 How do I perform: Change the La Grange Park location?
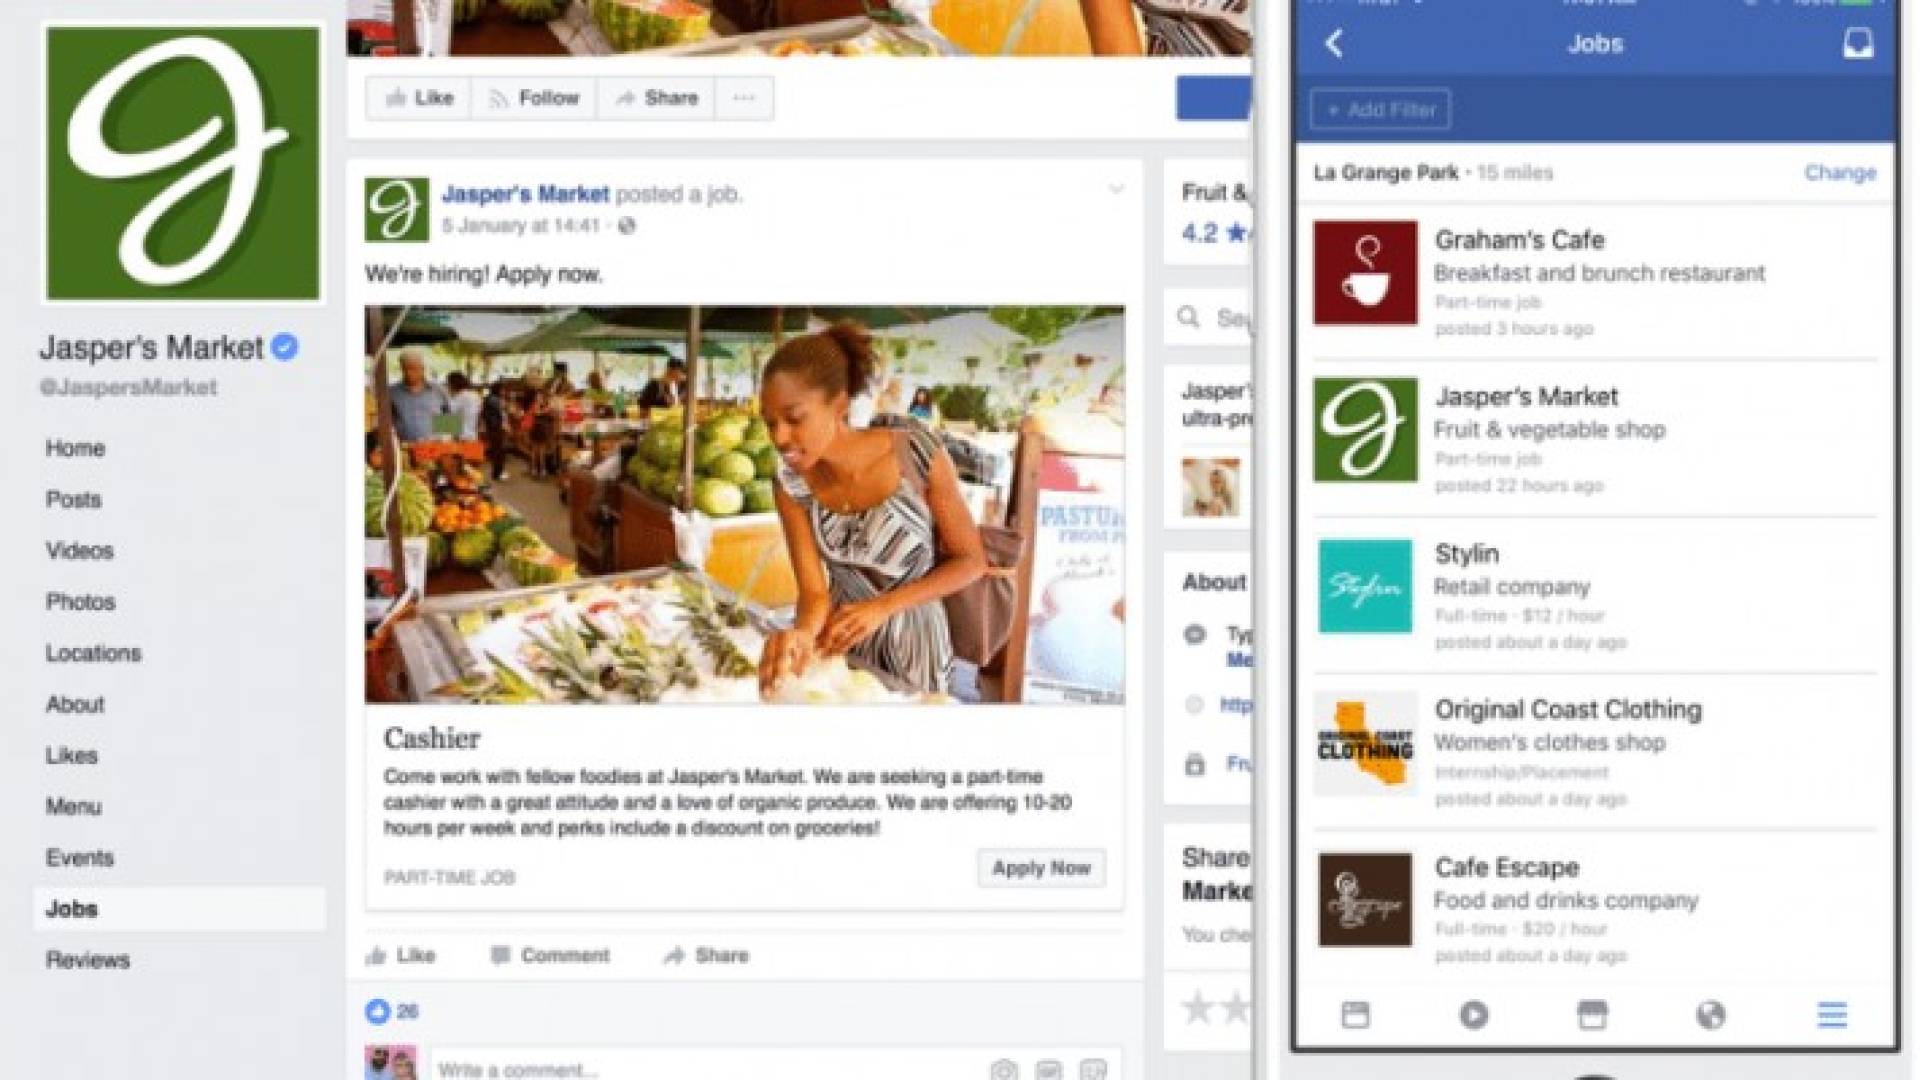click(1840, 172)
